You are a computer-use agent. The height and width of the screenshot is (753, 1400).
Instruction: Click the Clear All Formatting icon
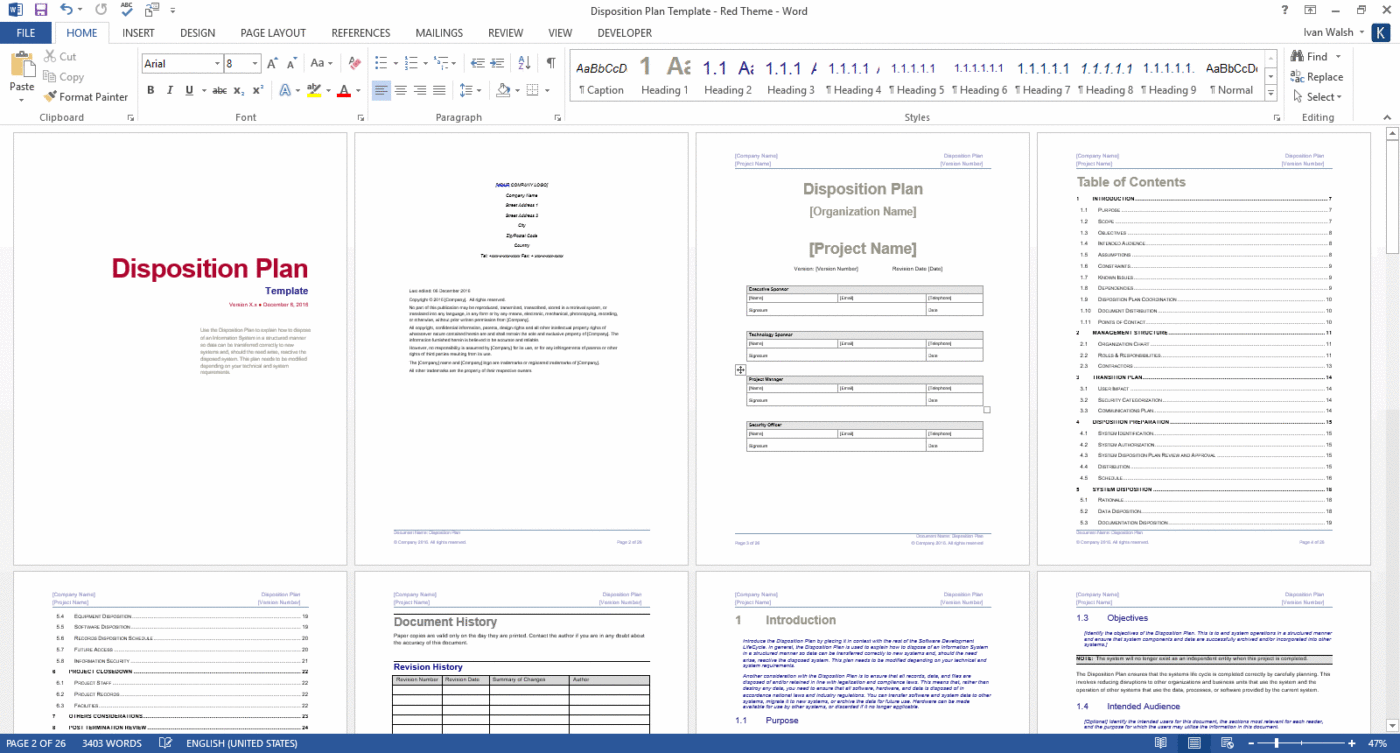pos(354,62)
